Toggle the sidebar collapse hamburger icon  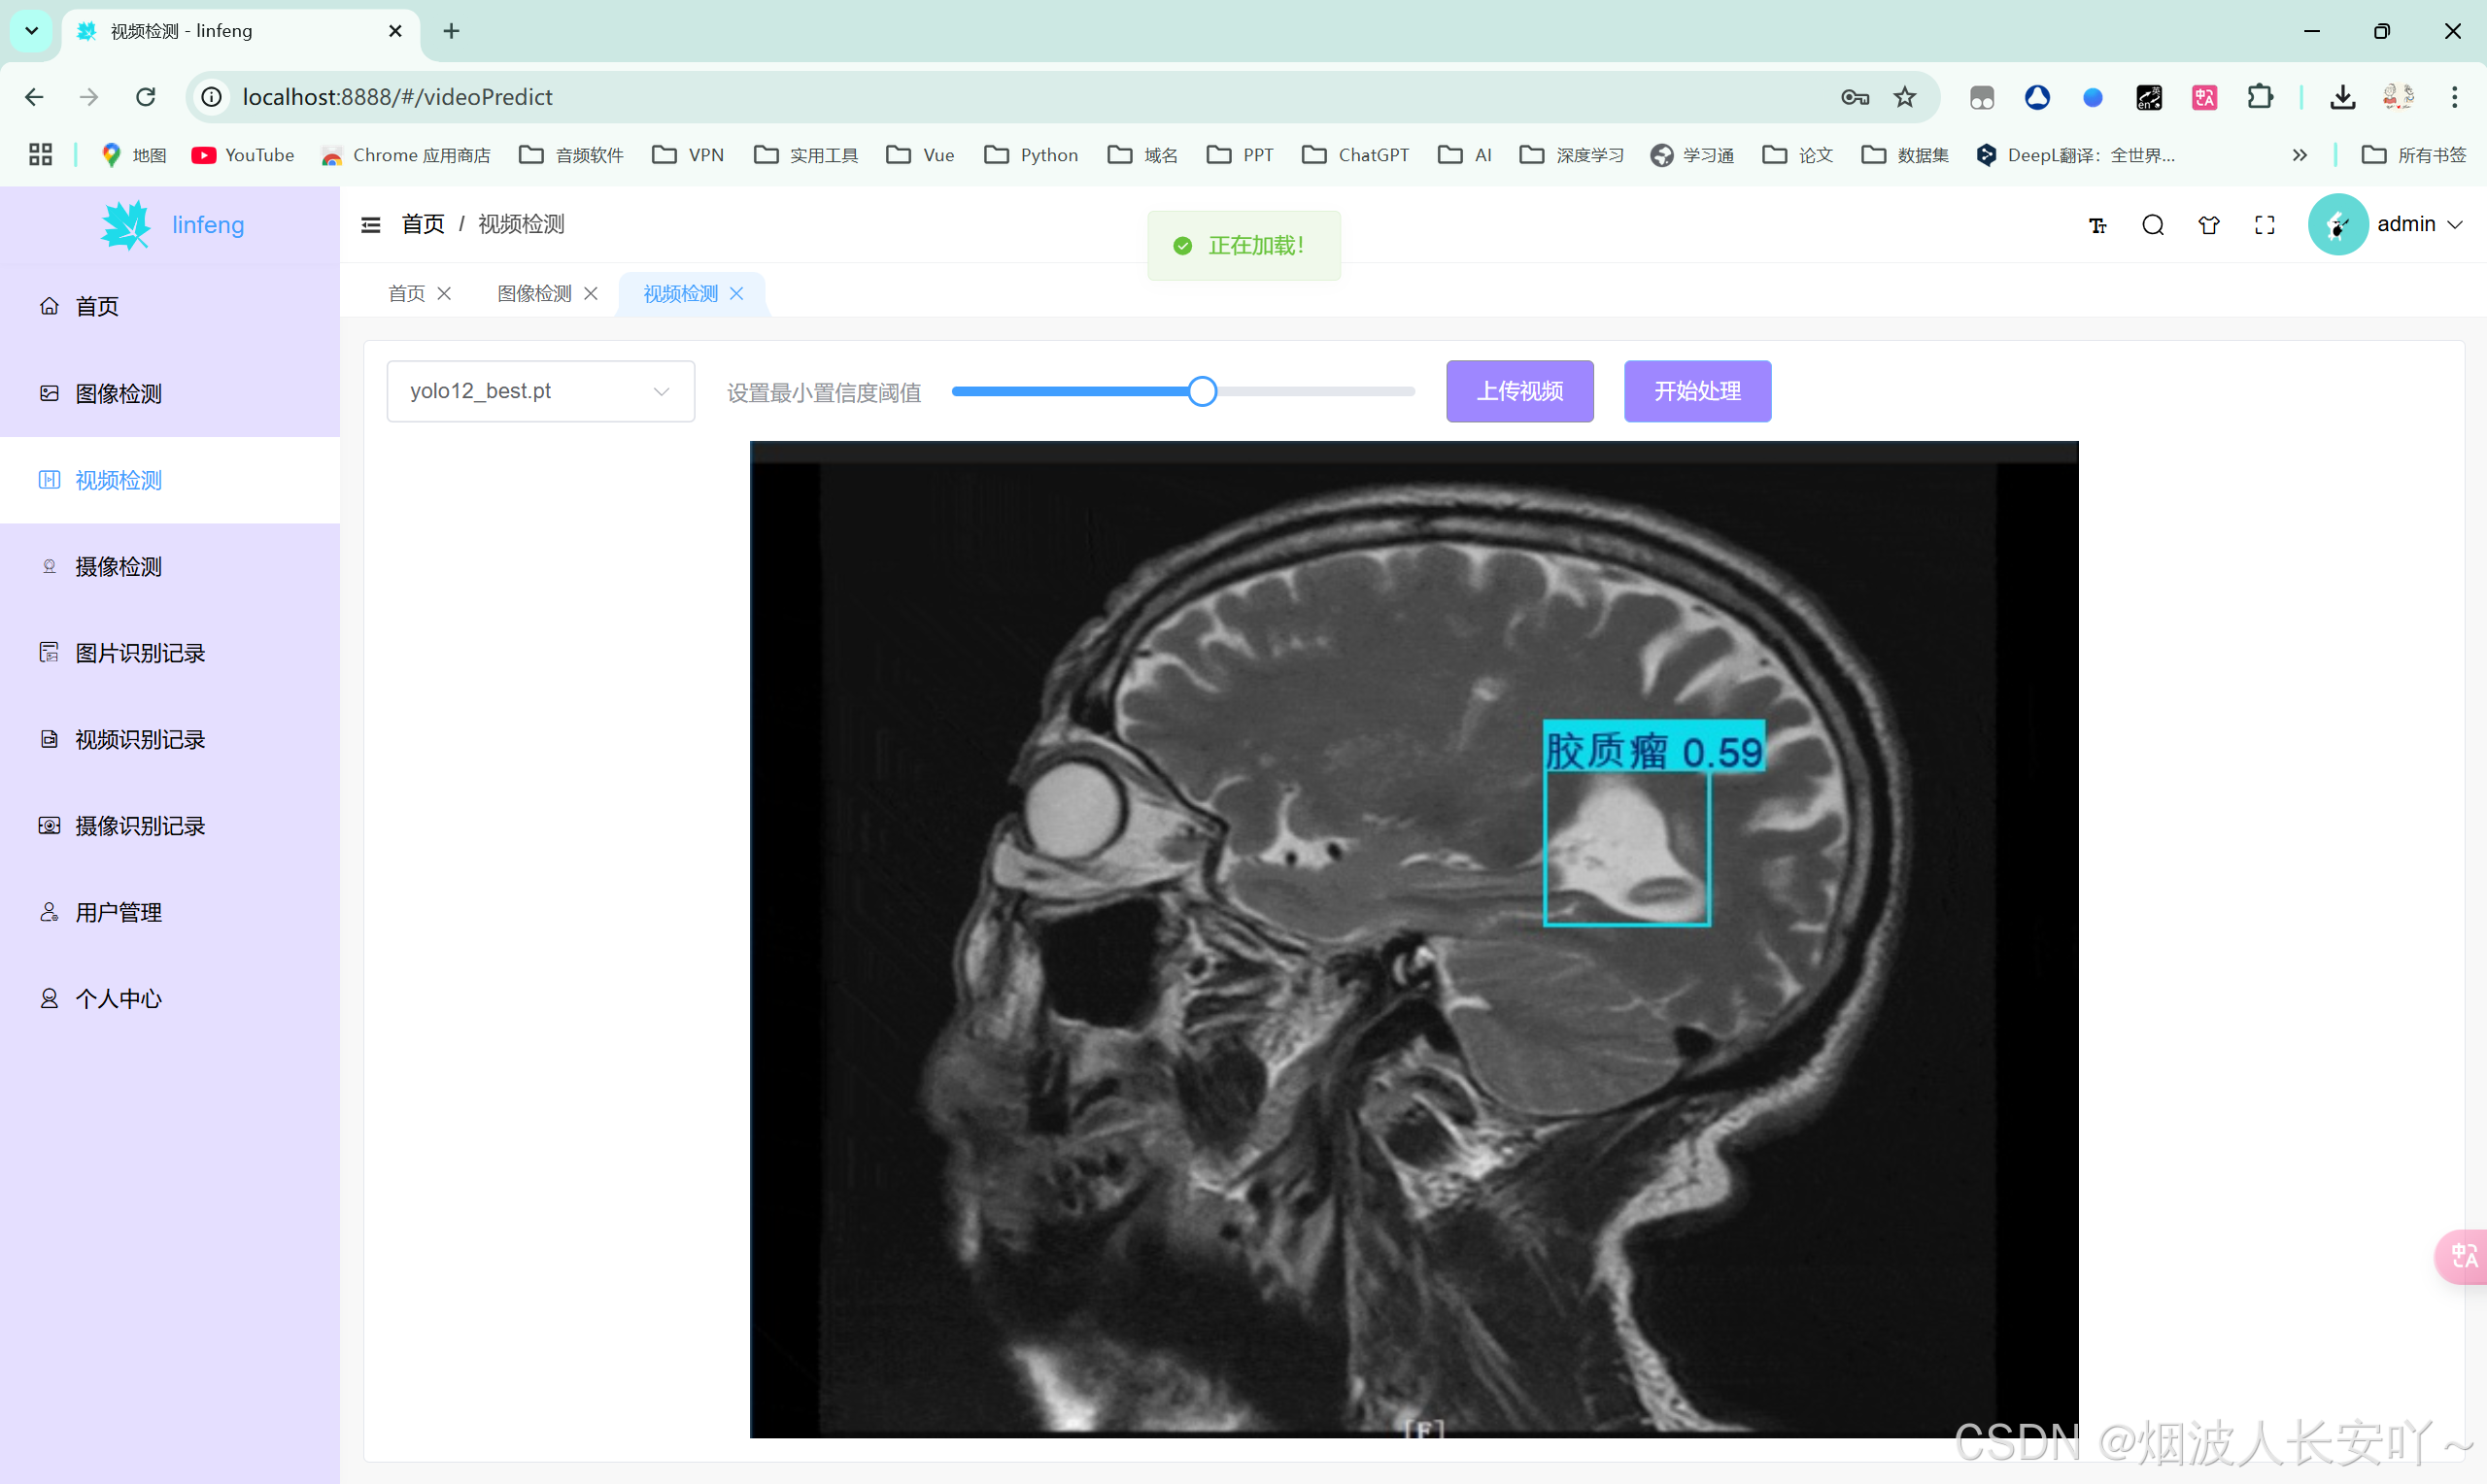(370, 224)
